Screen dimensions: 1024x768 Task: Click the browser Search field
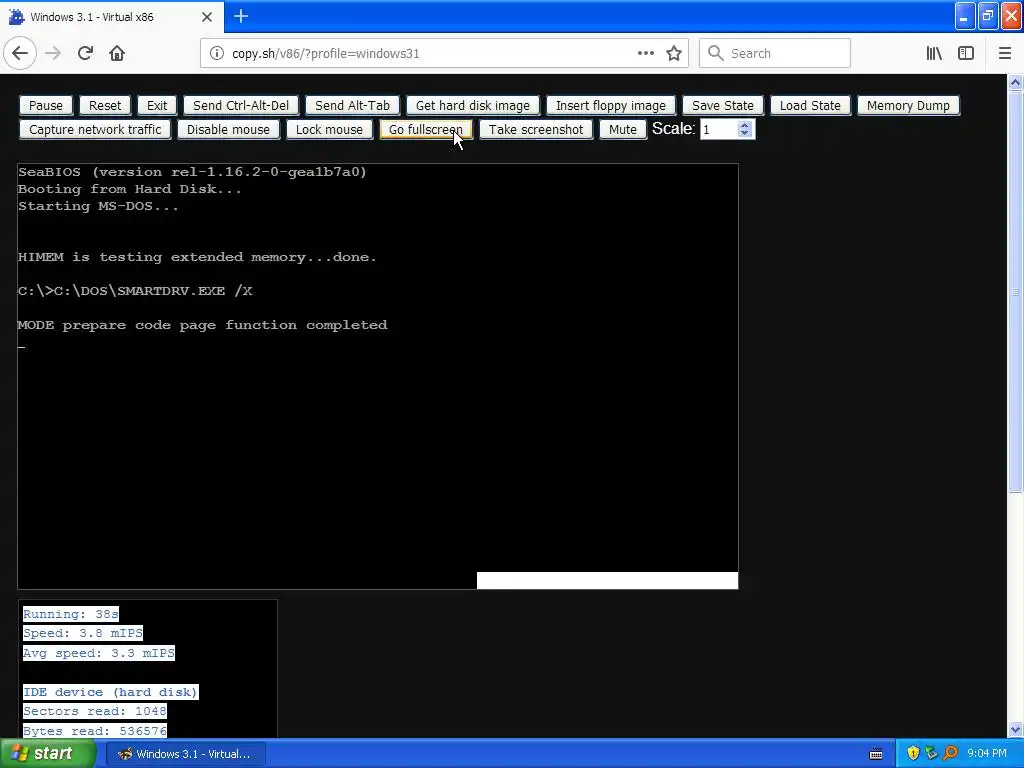point(775,54)
